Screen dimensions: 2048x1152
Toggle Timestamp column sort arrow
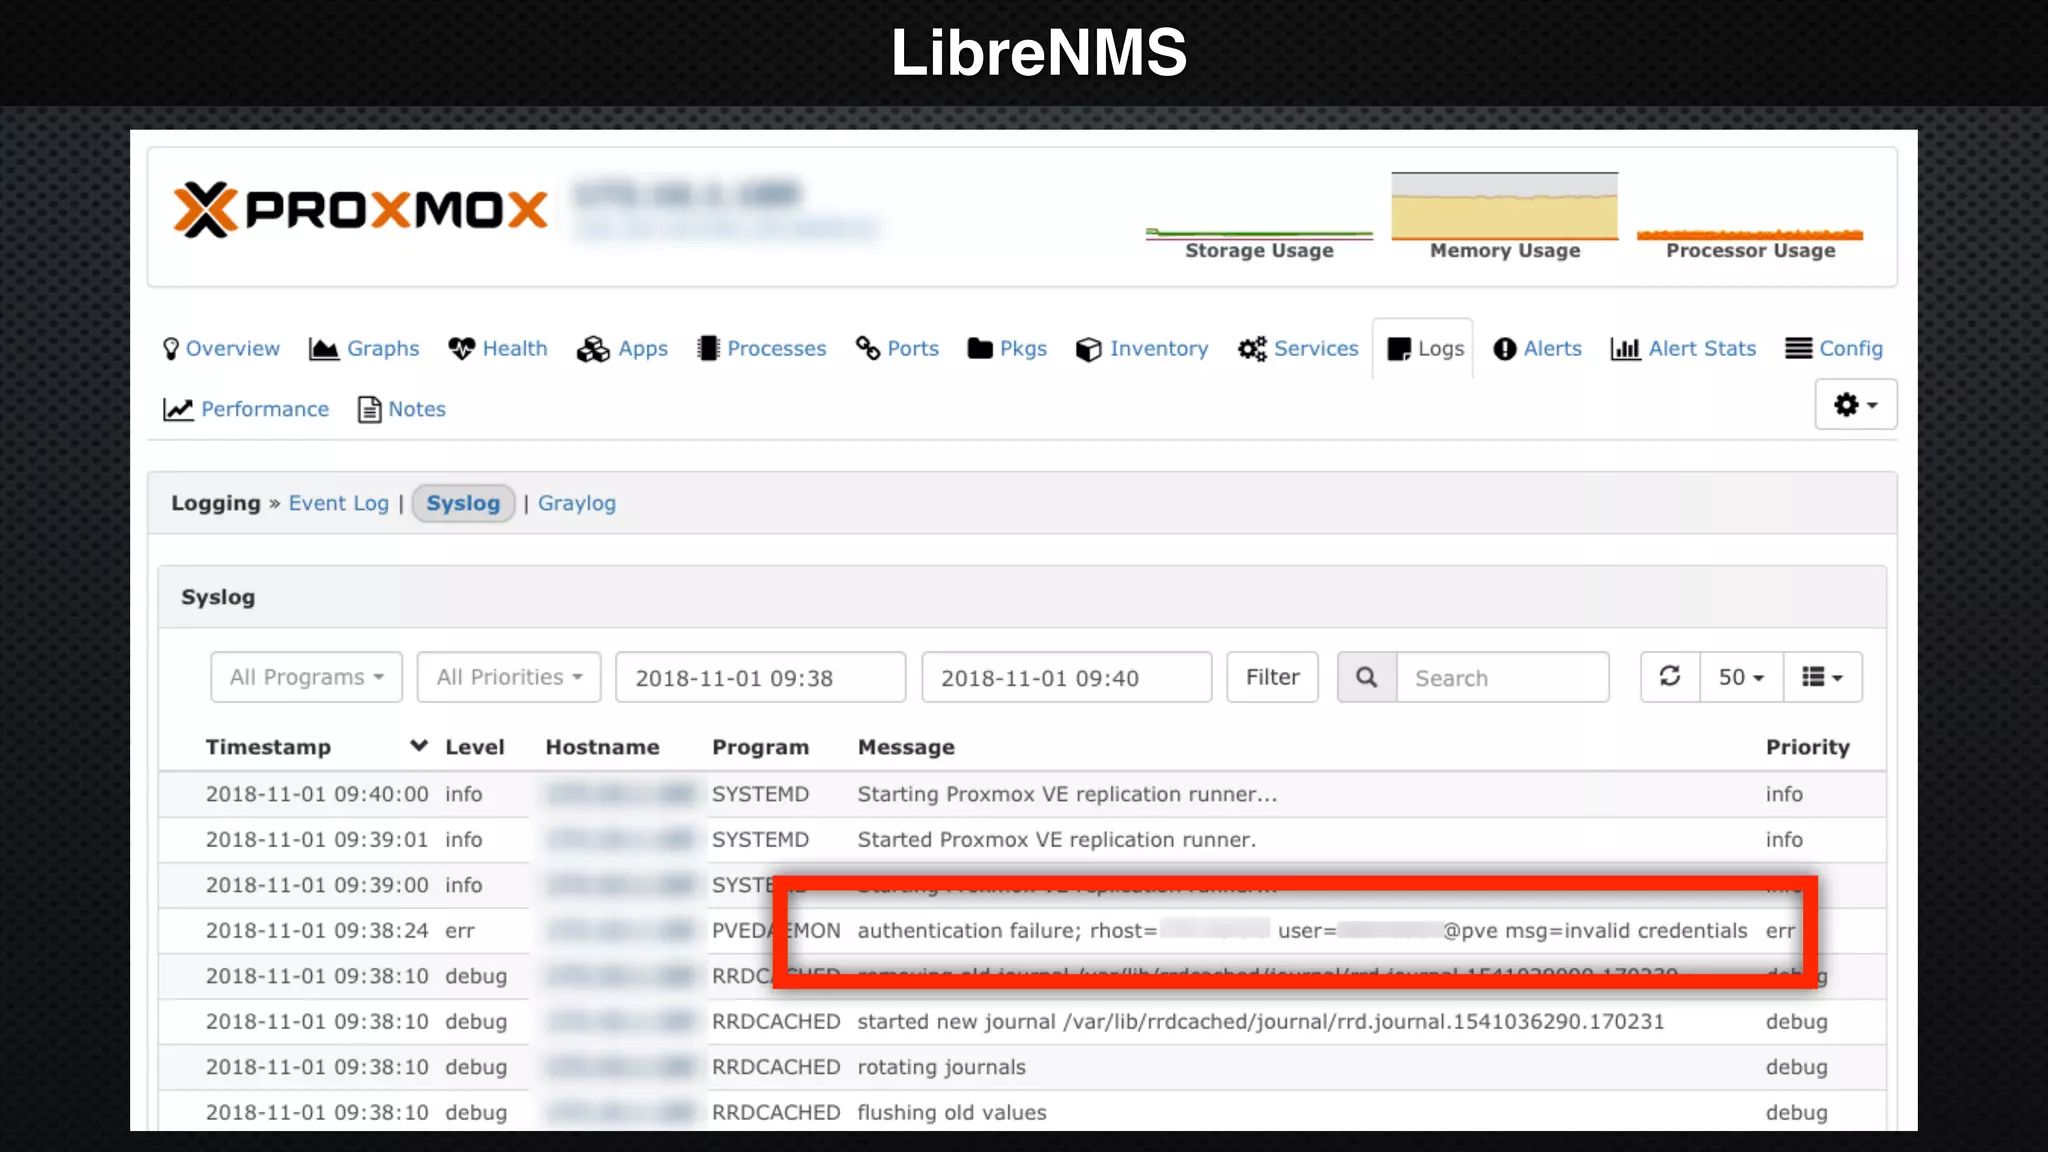pyautogui.click(x=419, y=746)
